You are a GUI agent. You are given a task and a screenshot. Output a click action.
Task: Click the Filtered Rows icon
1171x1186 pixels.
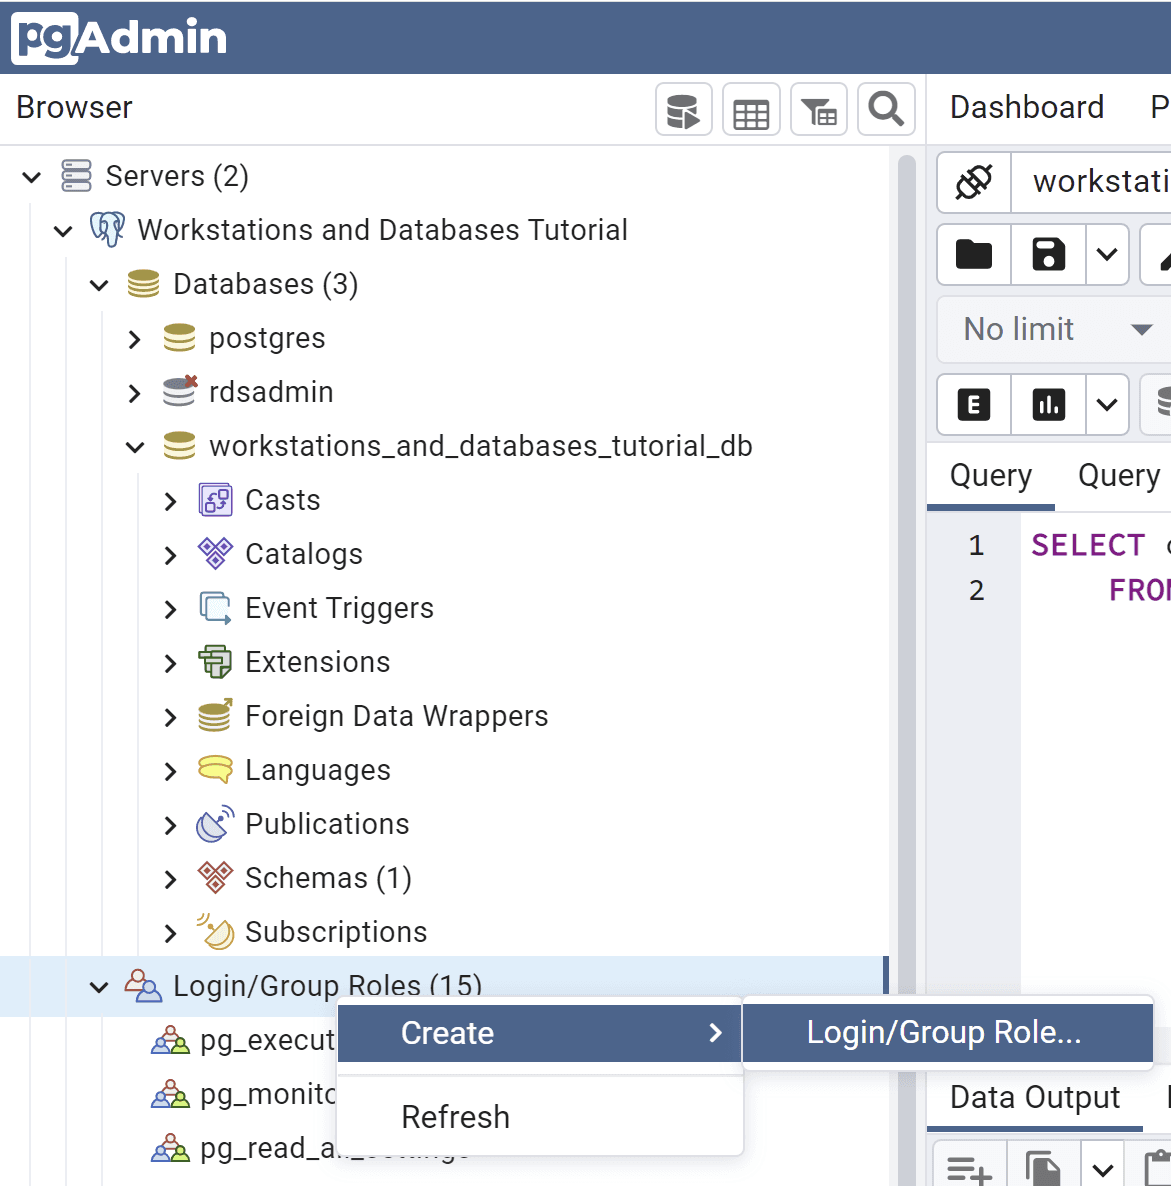819,109
